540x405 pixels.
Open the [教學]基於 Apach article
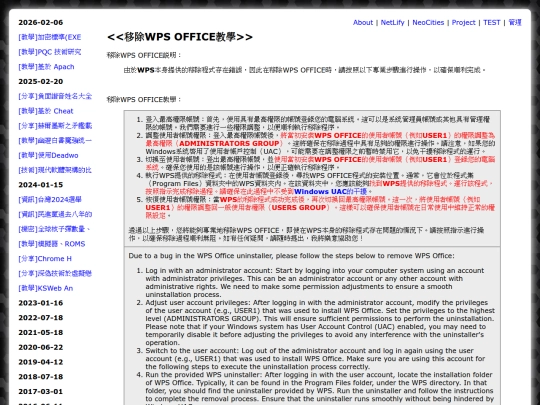pos(46,67)
